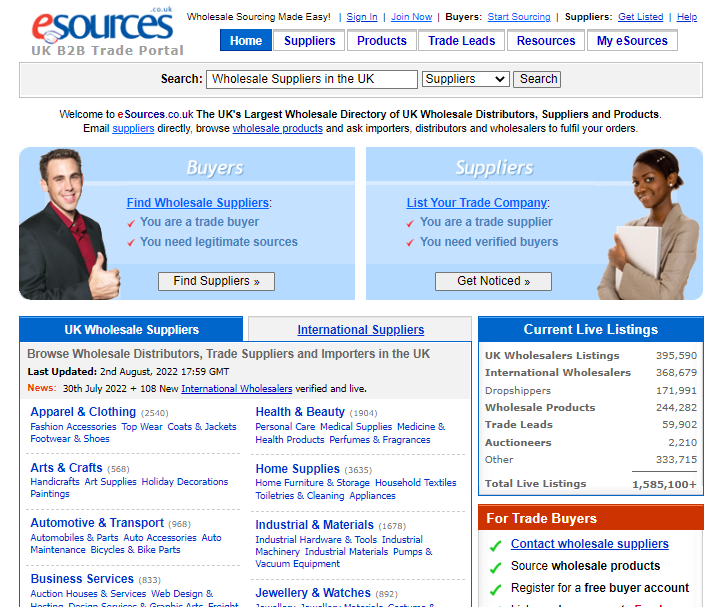Screen dimensions: 725x607
Task: Follow the wholesale products link in welcome text
Action: pos(277,129)
